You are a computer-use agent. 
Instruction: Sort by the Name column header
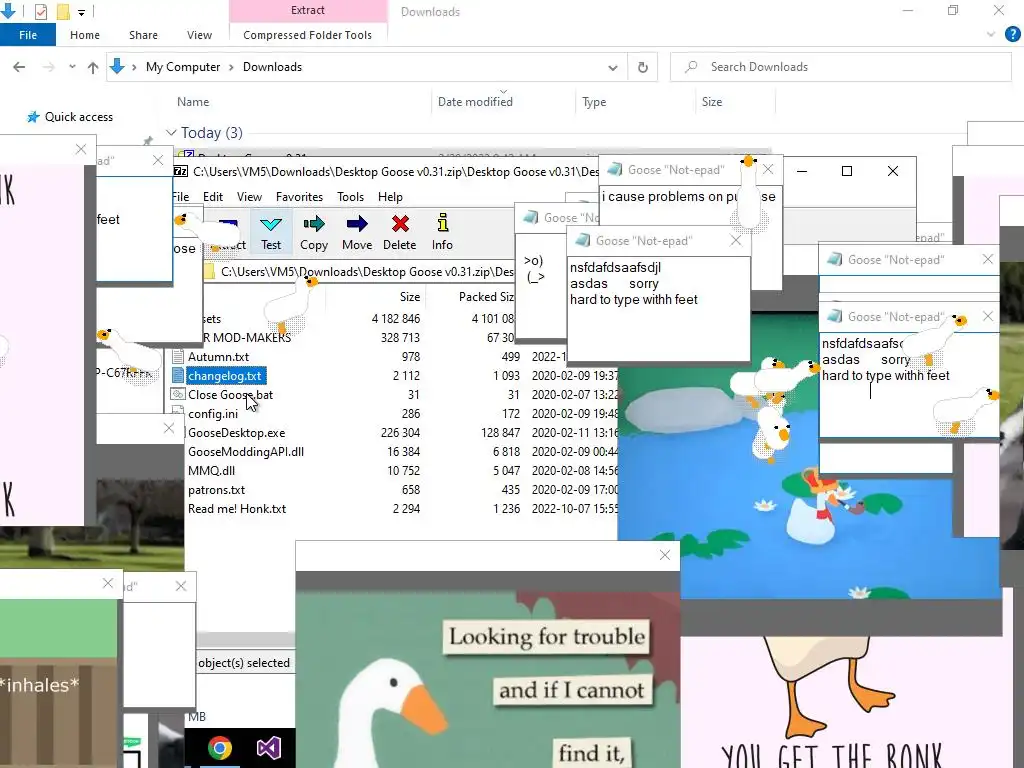[x=193, y=102]
